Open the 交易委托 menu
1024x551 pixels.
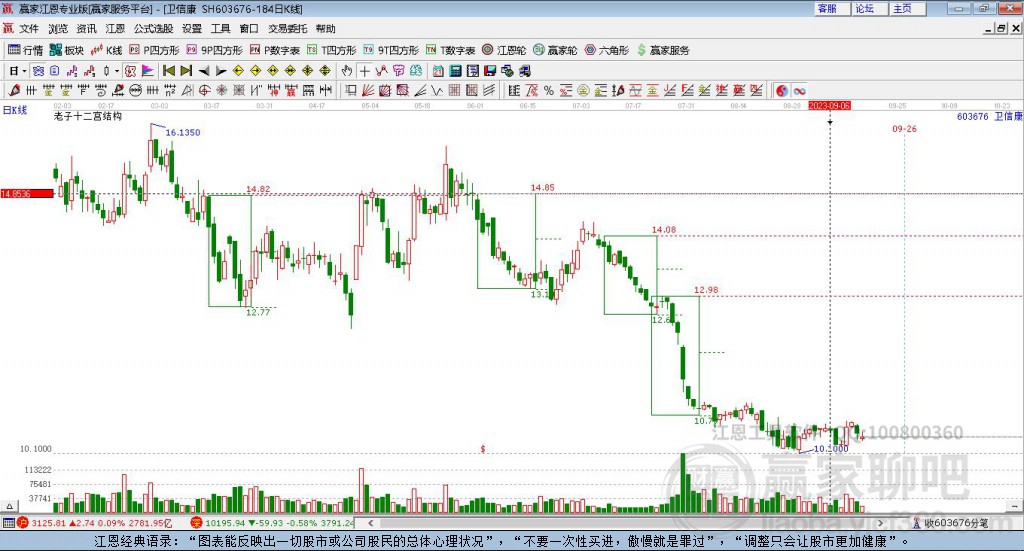(x=287, y=29)
